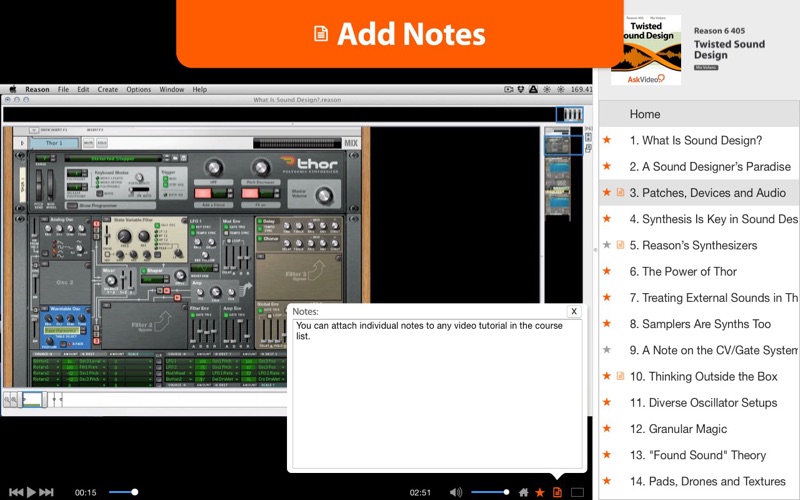The image size is (800, 500).
Task: Open lesson 11. Diverse Oscillator Setups
Action: click(x=699, y=403)
